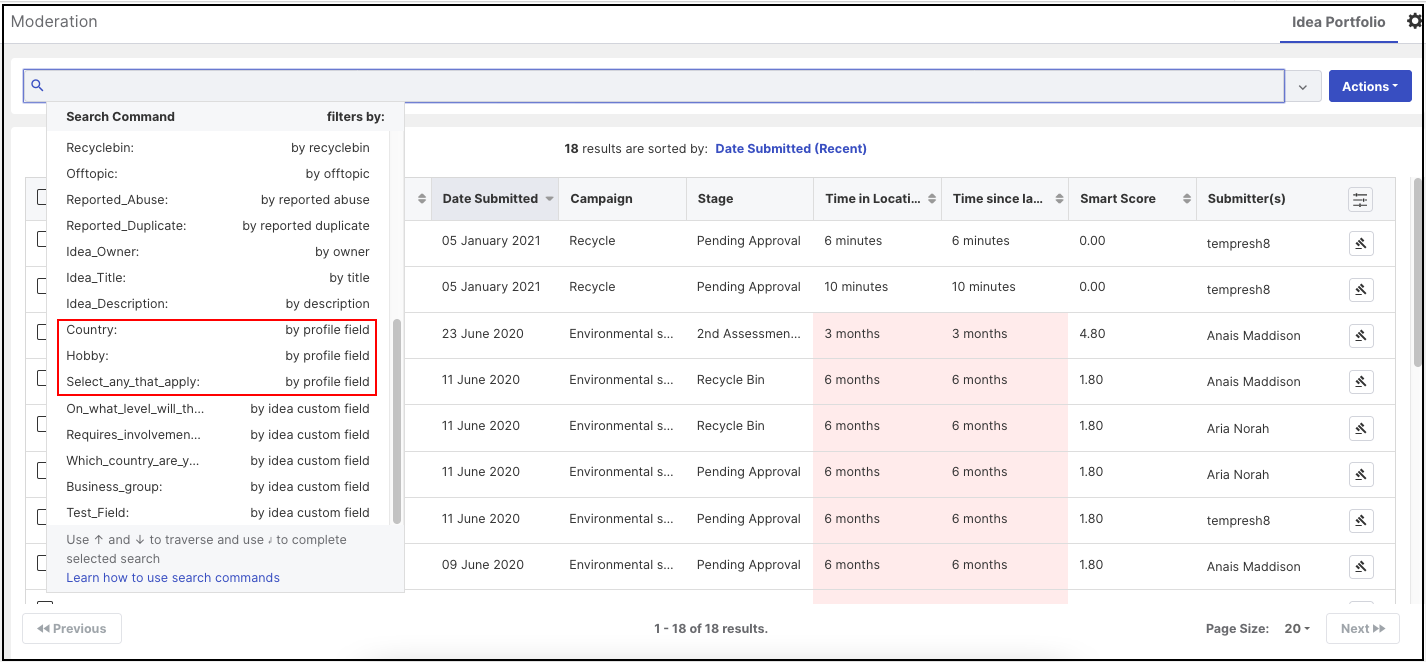Open the column settings sliders icon
Image resolution: width=1426 pixels, height=662 pixels.
(x=1360, y=200)
